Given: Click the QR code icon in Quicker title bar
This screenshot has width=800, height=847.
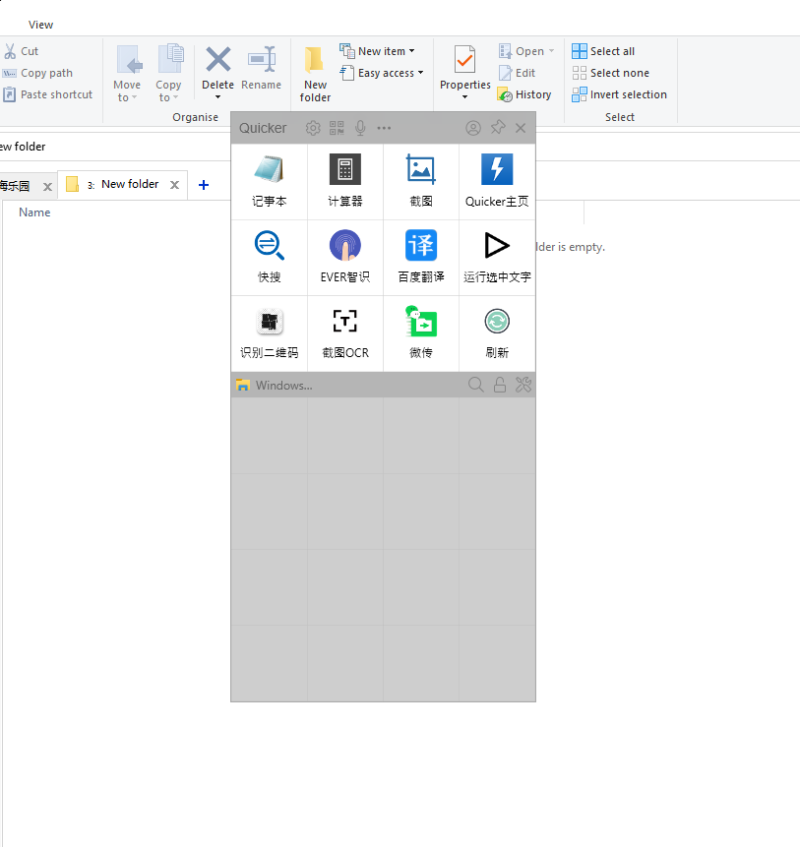Looking at the screenshot, I should pyautogui.click(x=337, y=128).
